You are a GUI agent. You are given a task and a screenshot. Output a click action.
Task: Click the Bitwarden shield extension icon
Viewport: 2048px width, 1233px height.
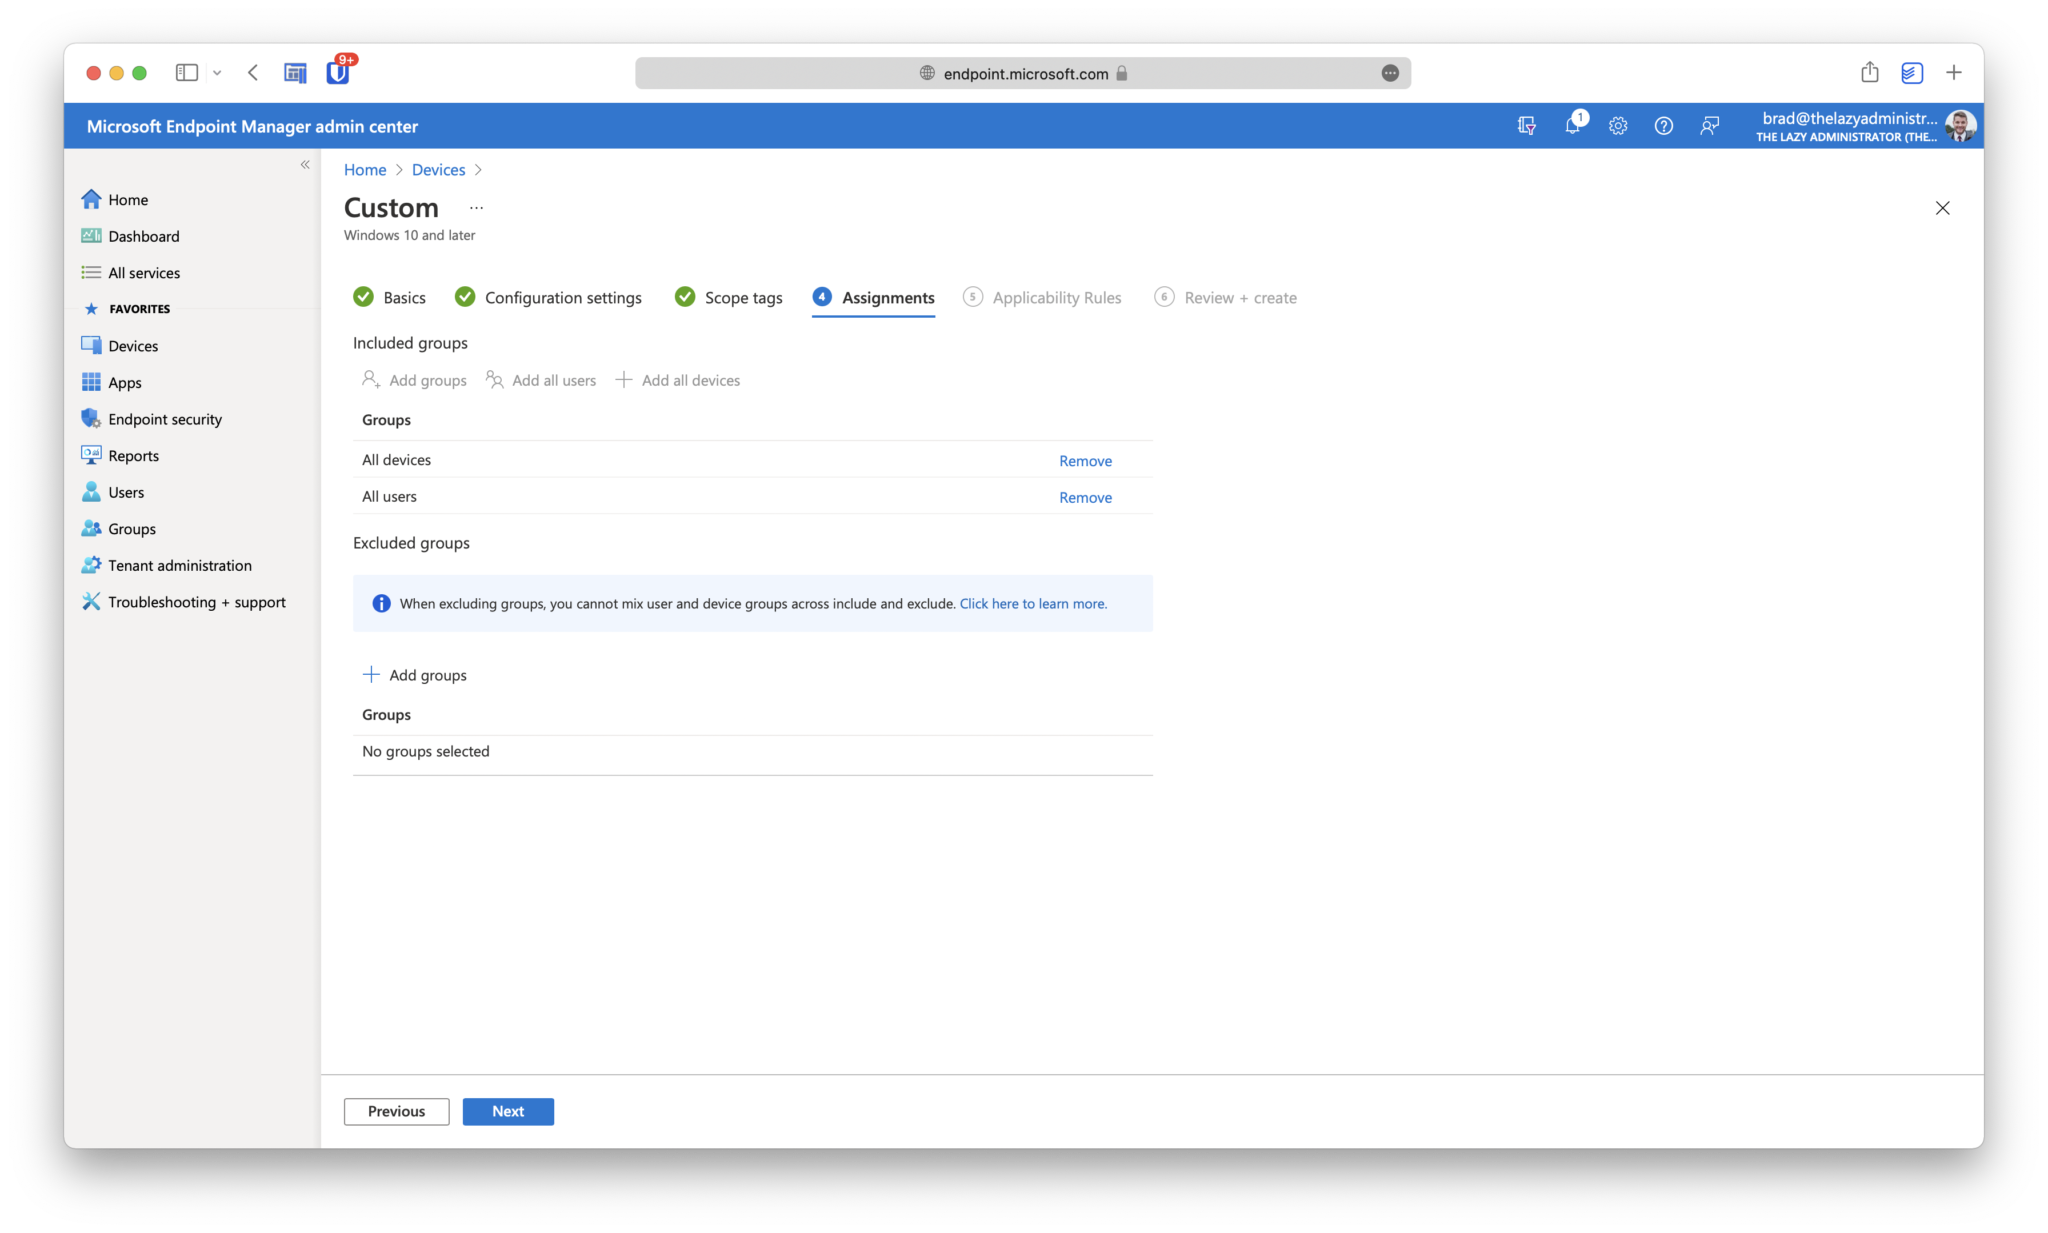[x=339, y=72]
